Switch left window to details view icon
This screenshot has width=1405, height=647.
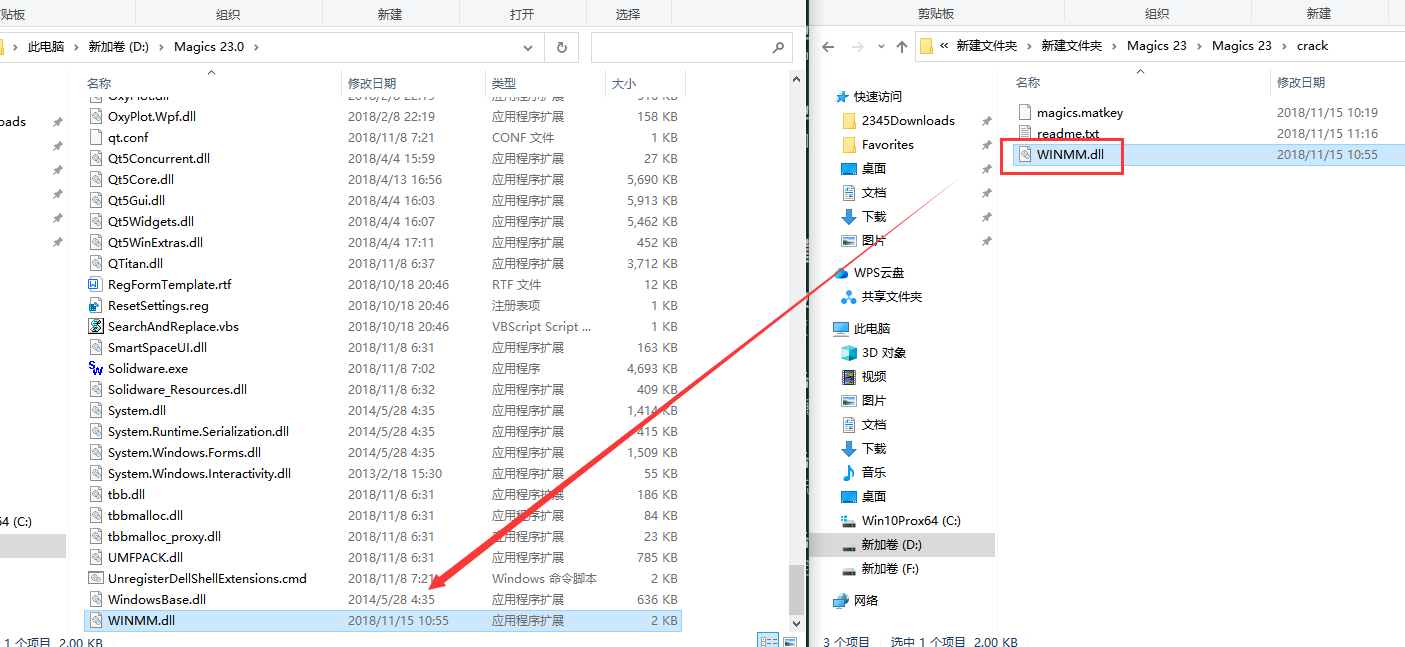(x=768, y=640)
